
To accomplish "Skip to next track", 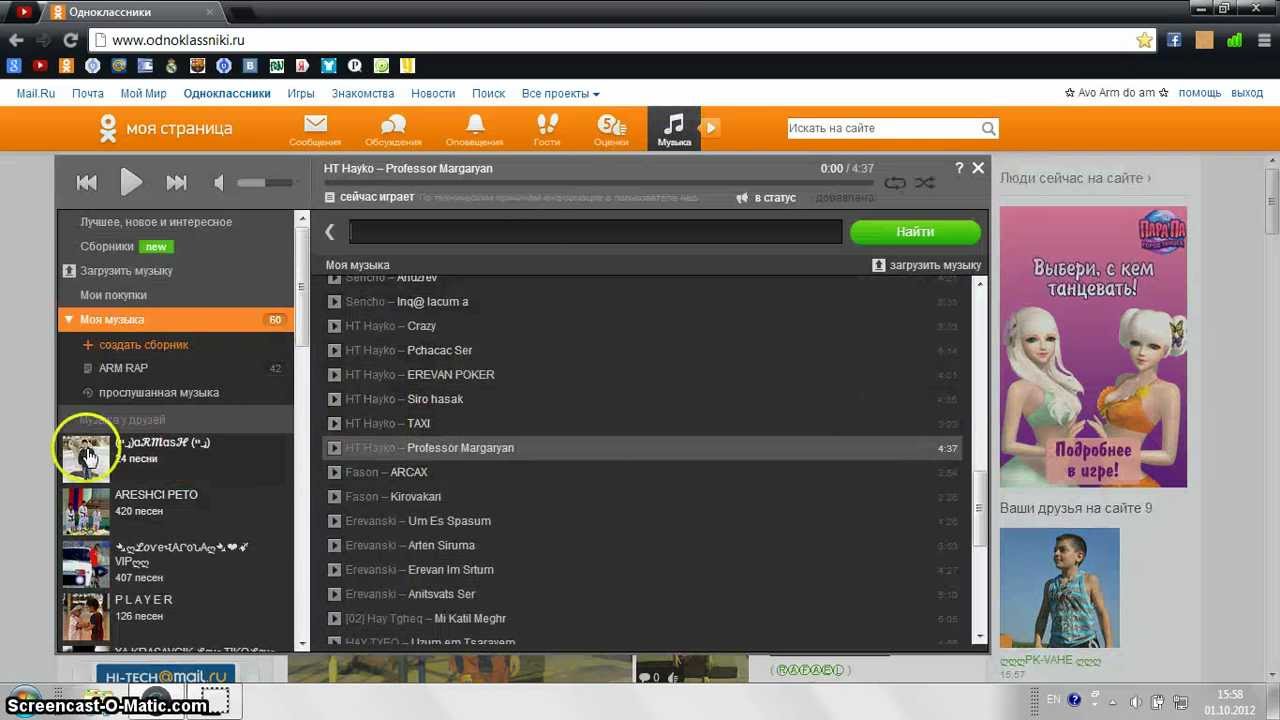I will point(176,182).
